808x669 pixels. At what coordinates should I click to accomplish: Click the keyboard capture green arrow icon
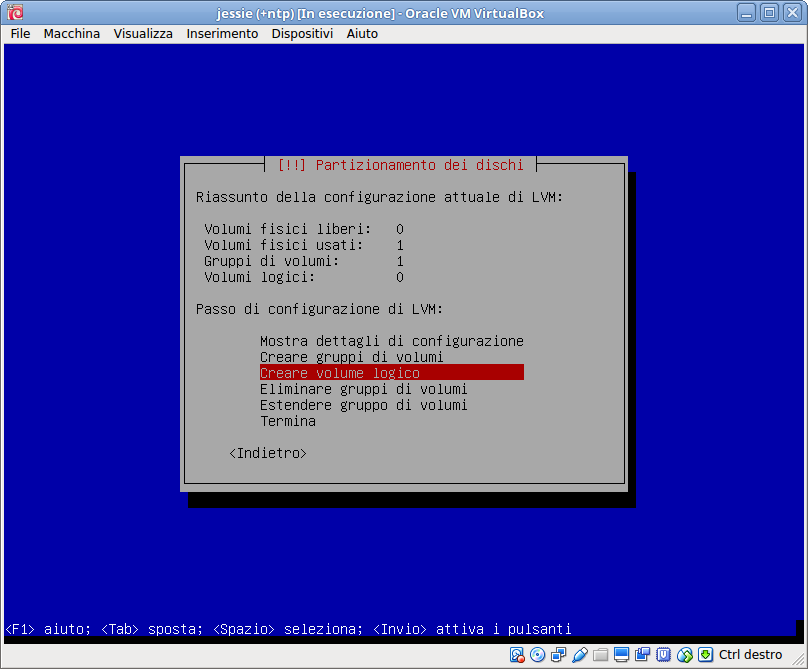click(x=705, y=655)
